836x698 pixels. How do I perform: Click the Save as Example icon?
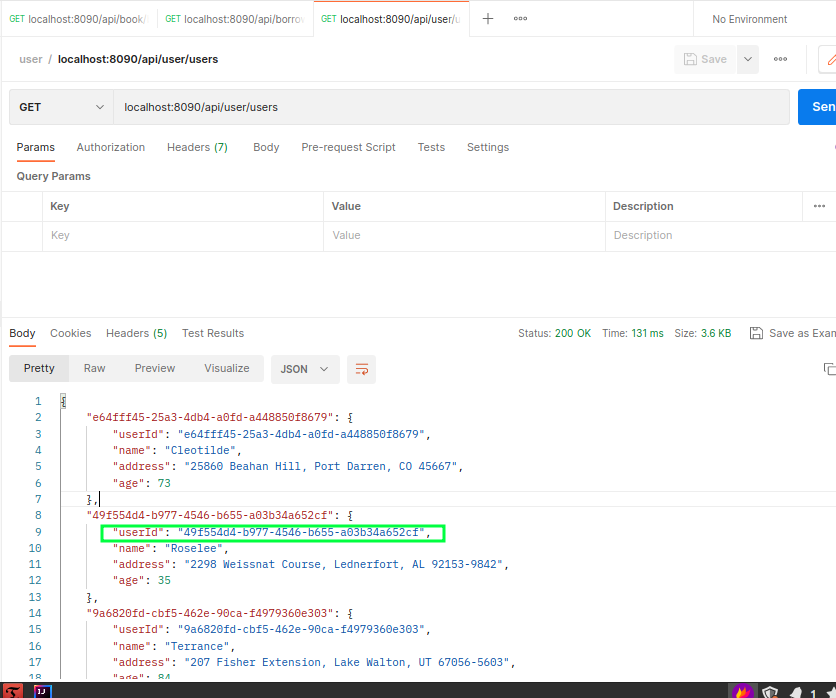[756, 333]
